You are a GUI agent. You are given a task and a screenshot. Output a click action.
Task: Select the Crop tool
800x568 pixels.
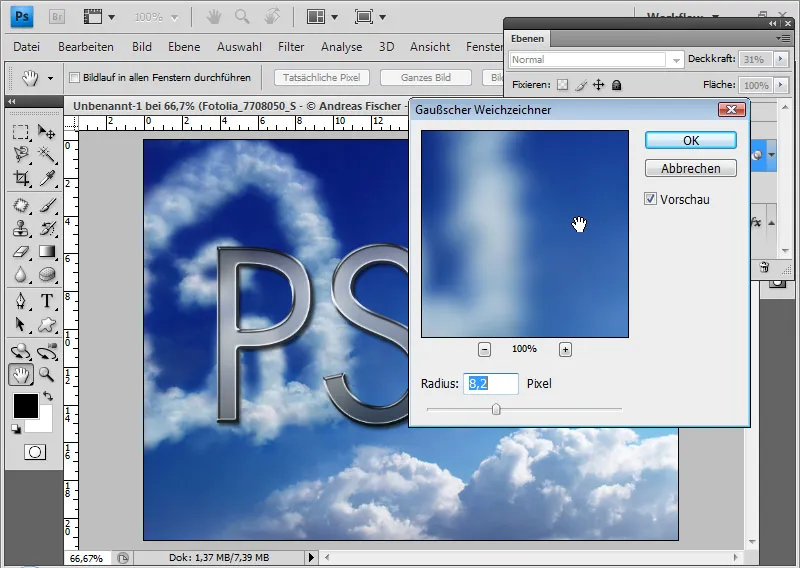pyautogui.click(x=20, y=178)
